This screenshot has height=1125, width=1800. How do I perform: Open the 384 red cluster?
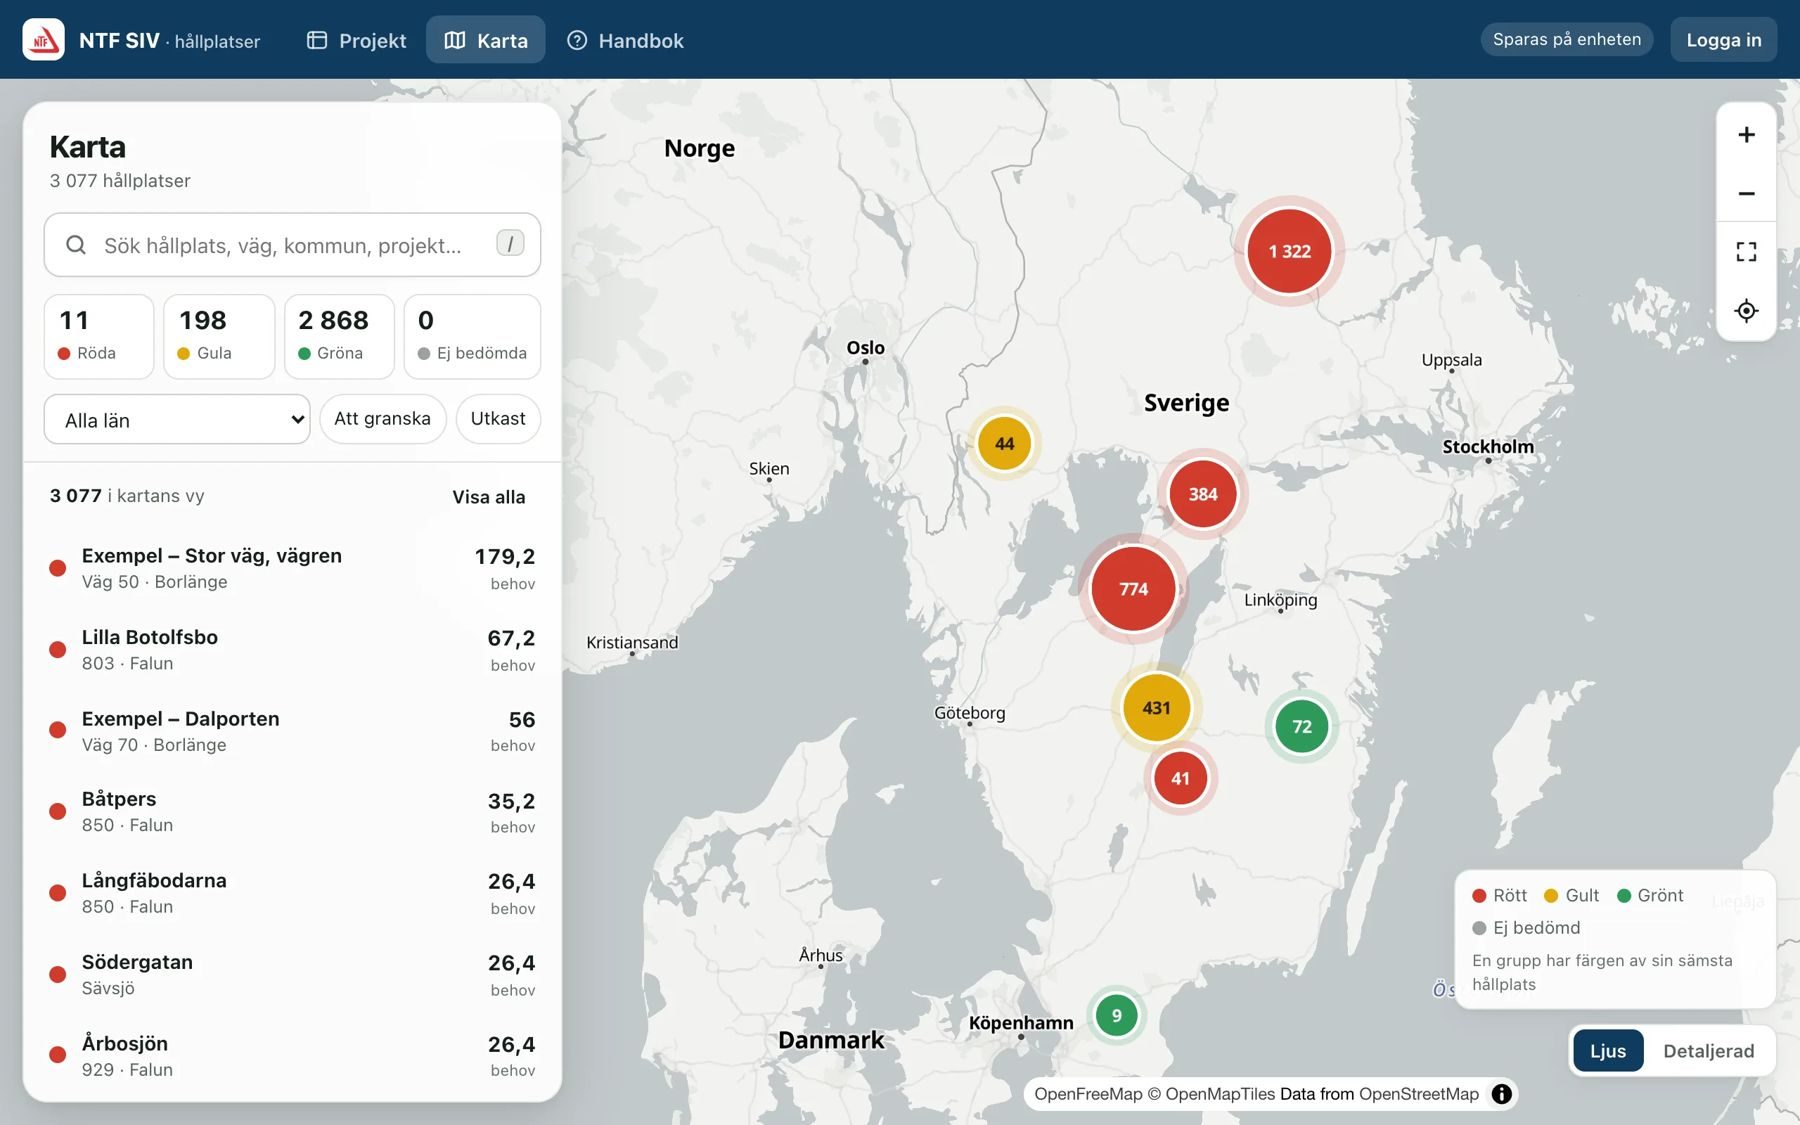[1203, 494]
